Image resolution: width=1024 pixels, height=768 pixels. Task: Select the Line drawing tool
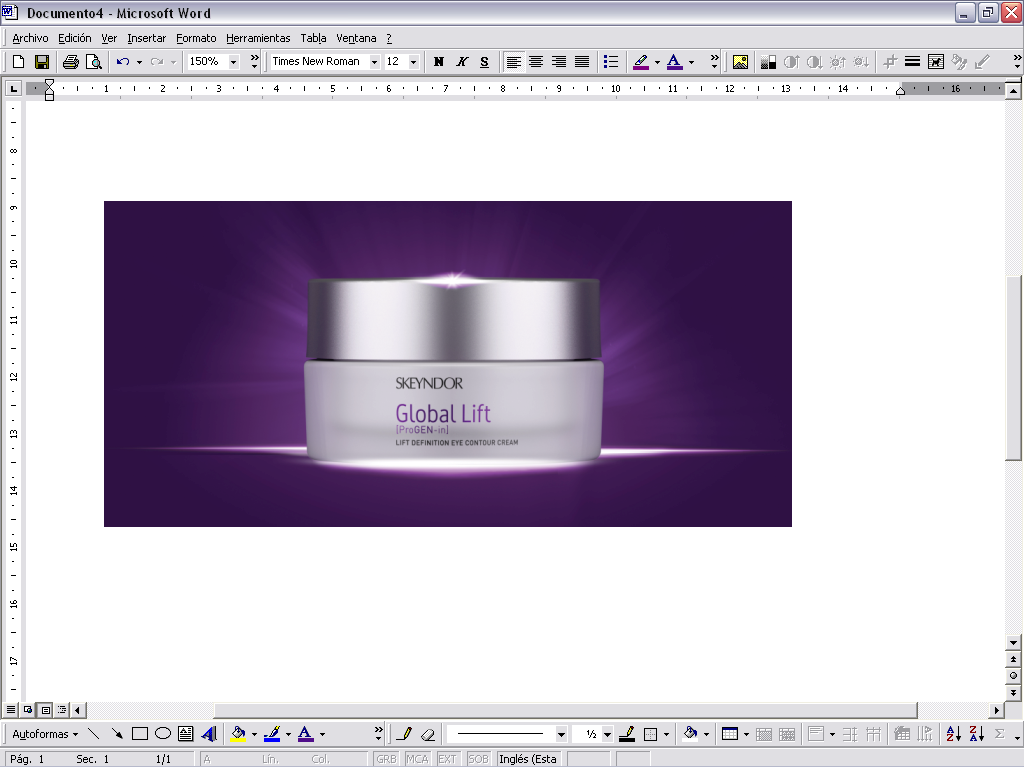[x=93, y=733]
